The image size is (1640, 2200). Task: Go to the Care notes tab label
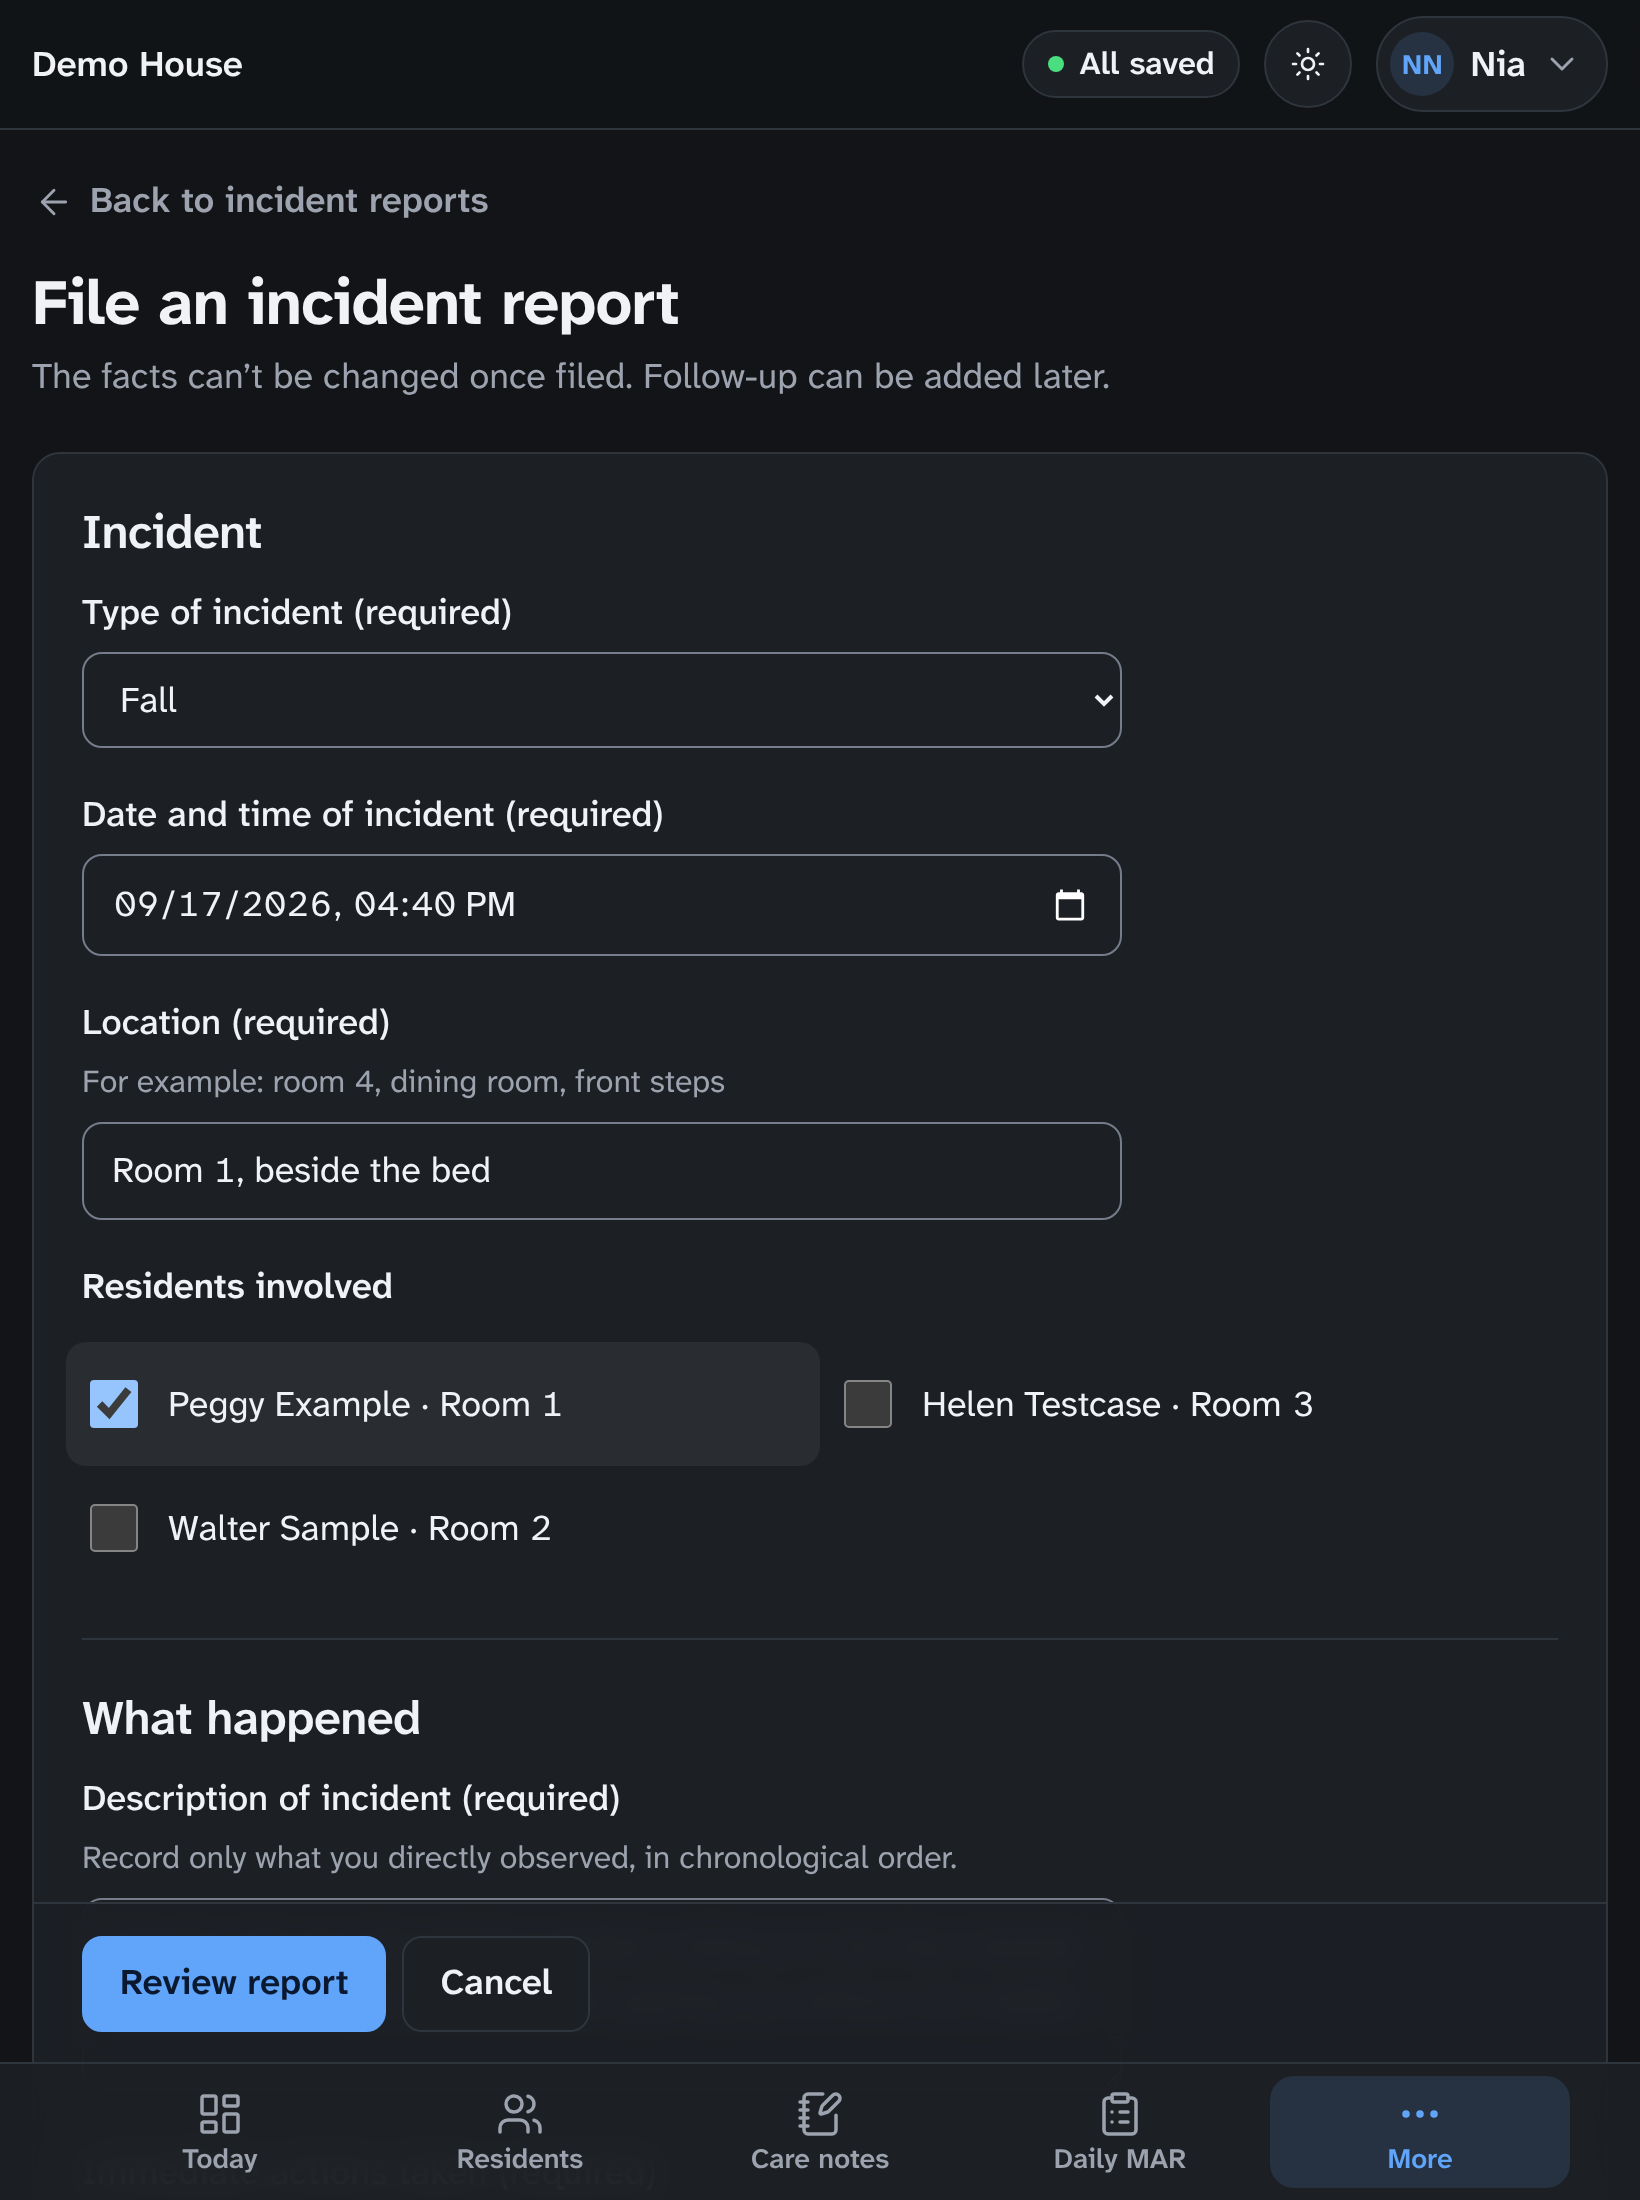click(x=820, y=2159)
